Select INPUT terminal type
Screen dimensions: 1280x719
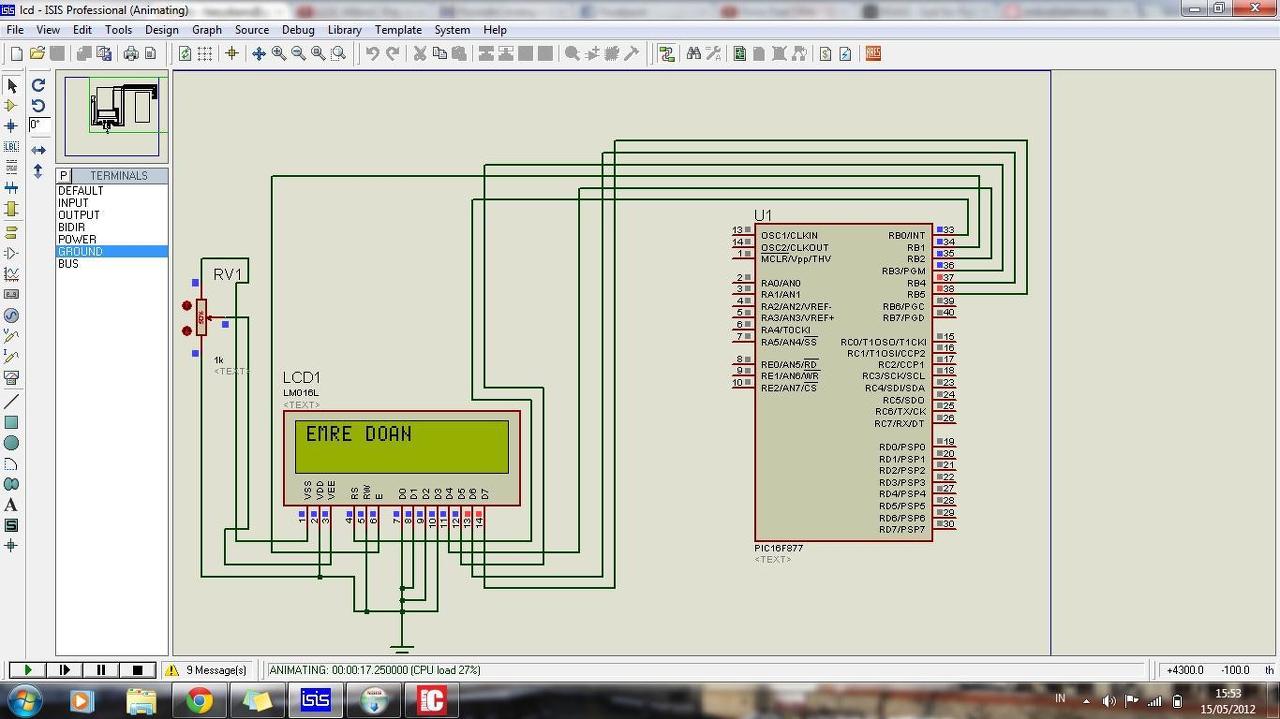[x=73, y=203]
